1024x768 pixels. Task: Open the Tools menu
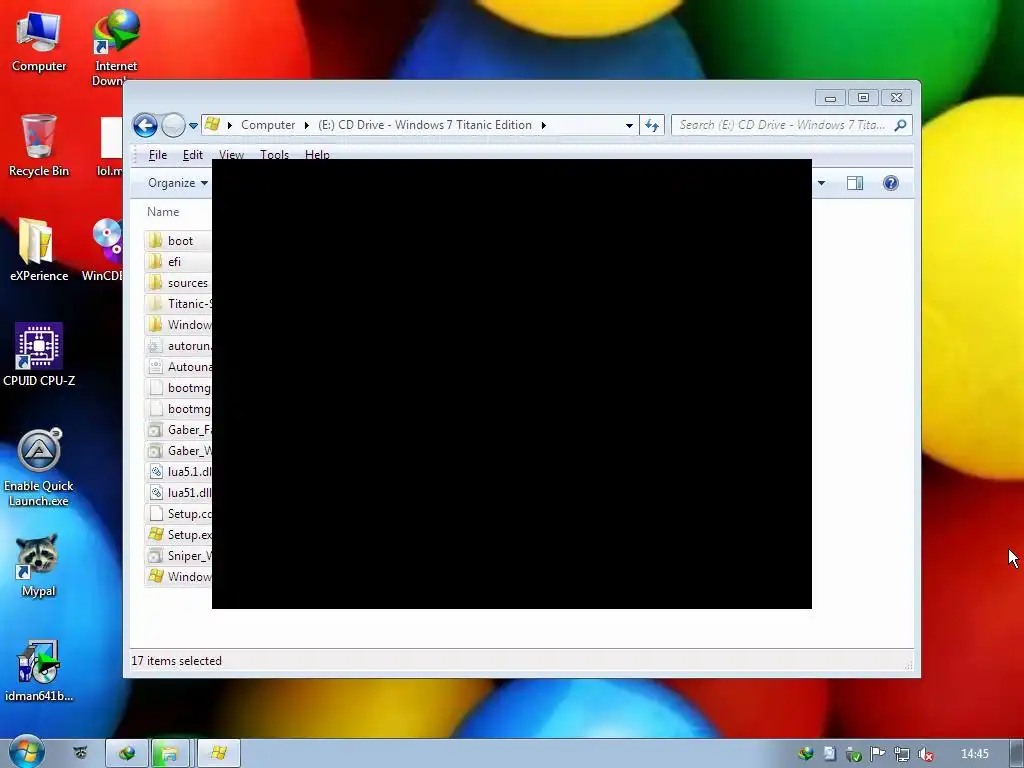[274, 154]
